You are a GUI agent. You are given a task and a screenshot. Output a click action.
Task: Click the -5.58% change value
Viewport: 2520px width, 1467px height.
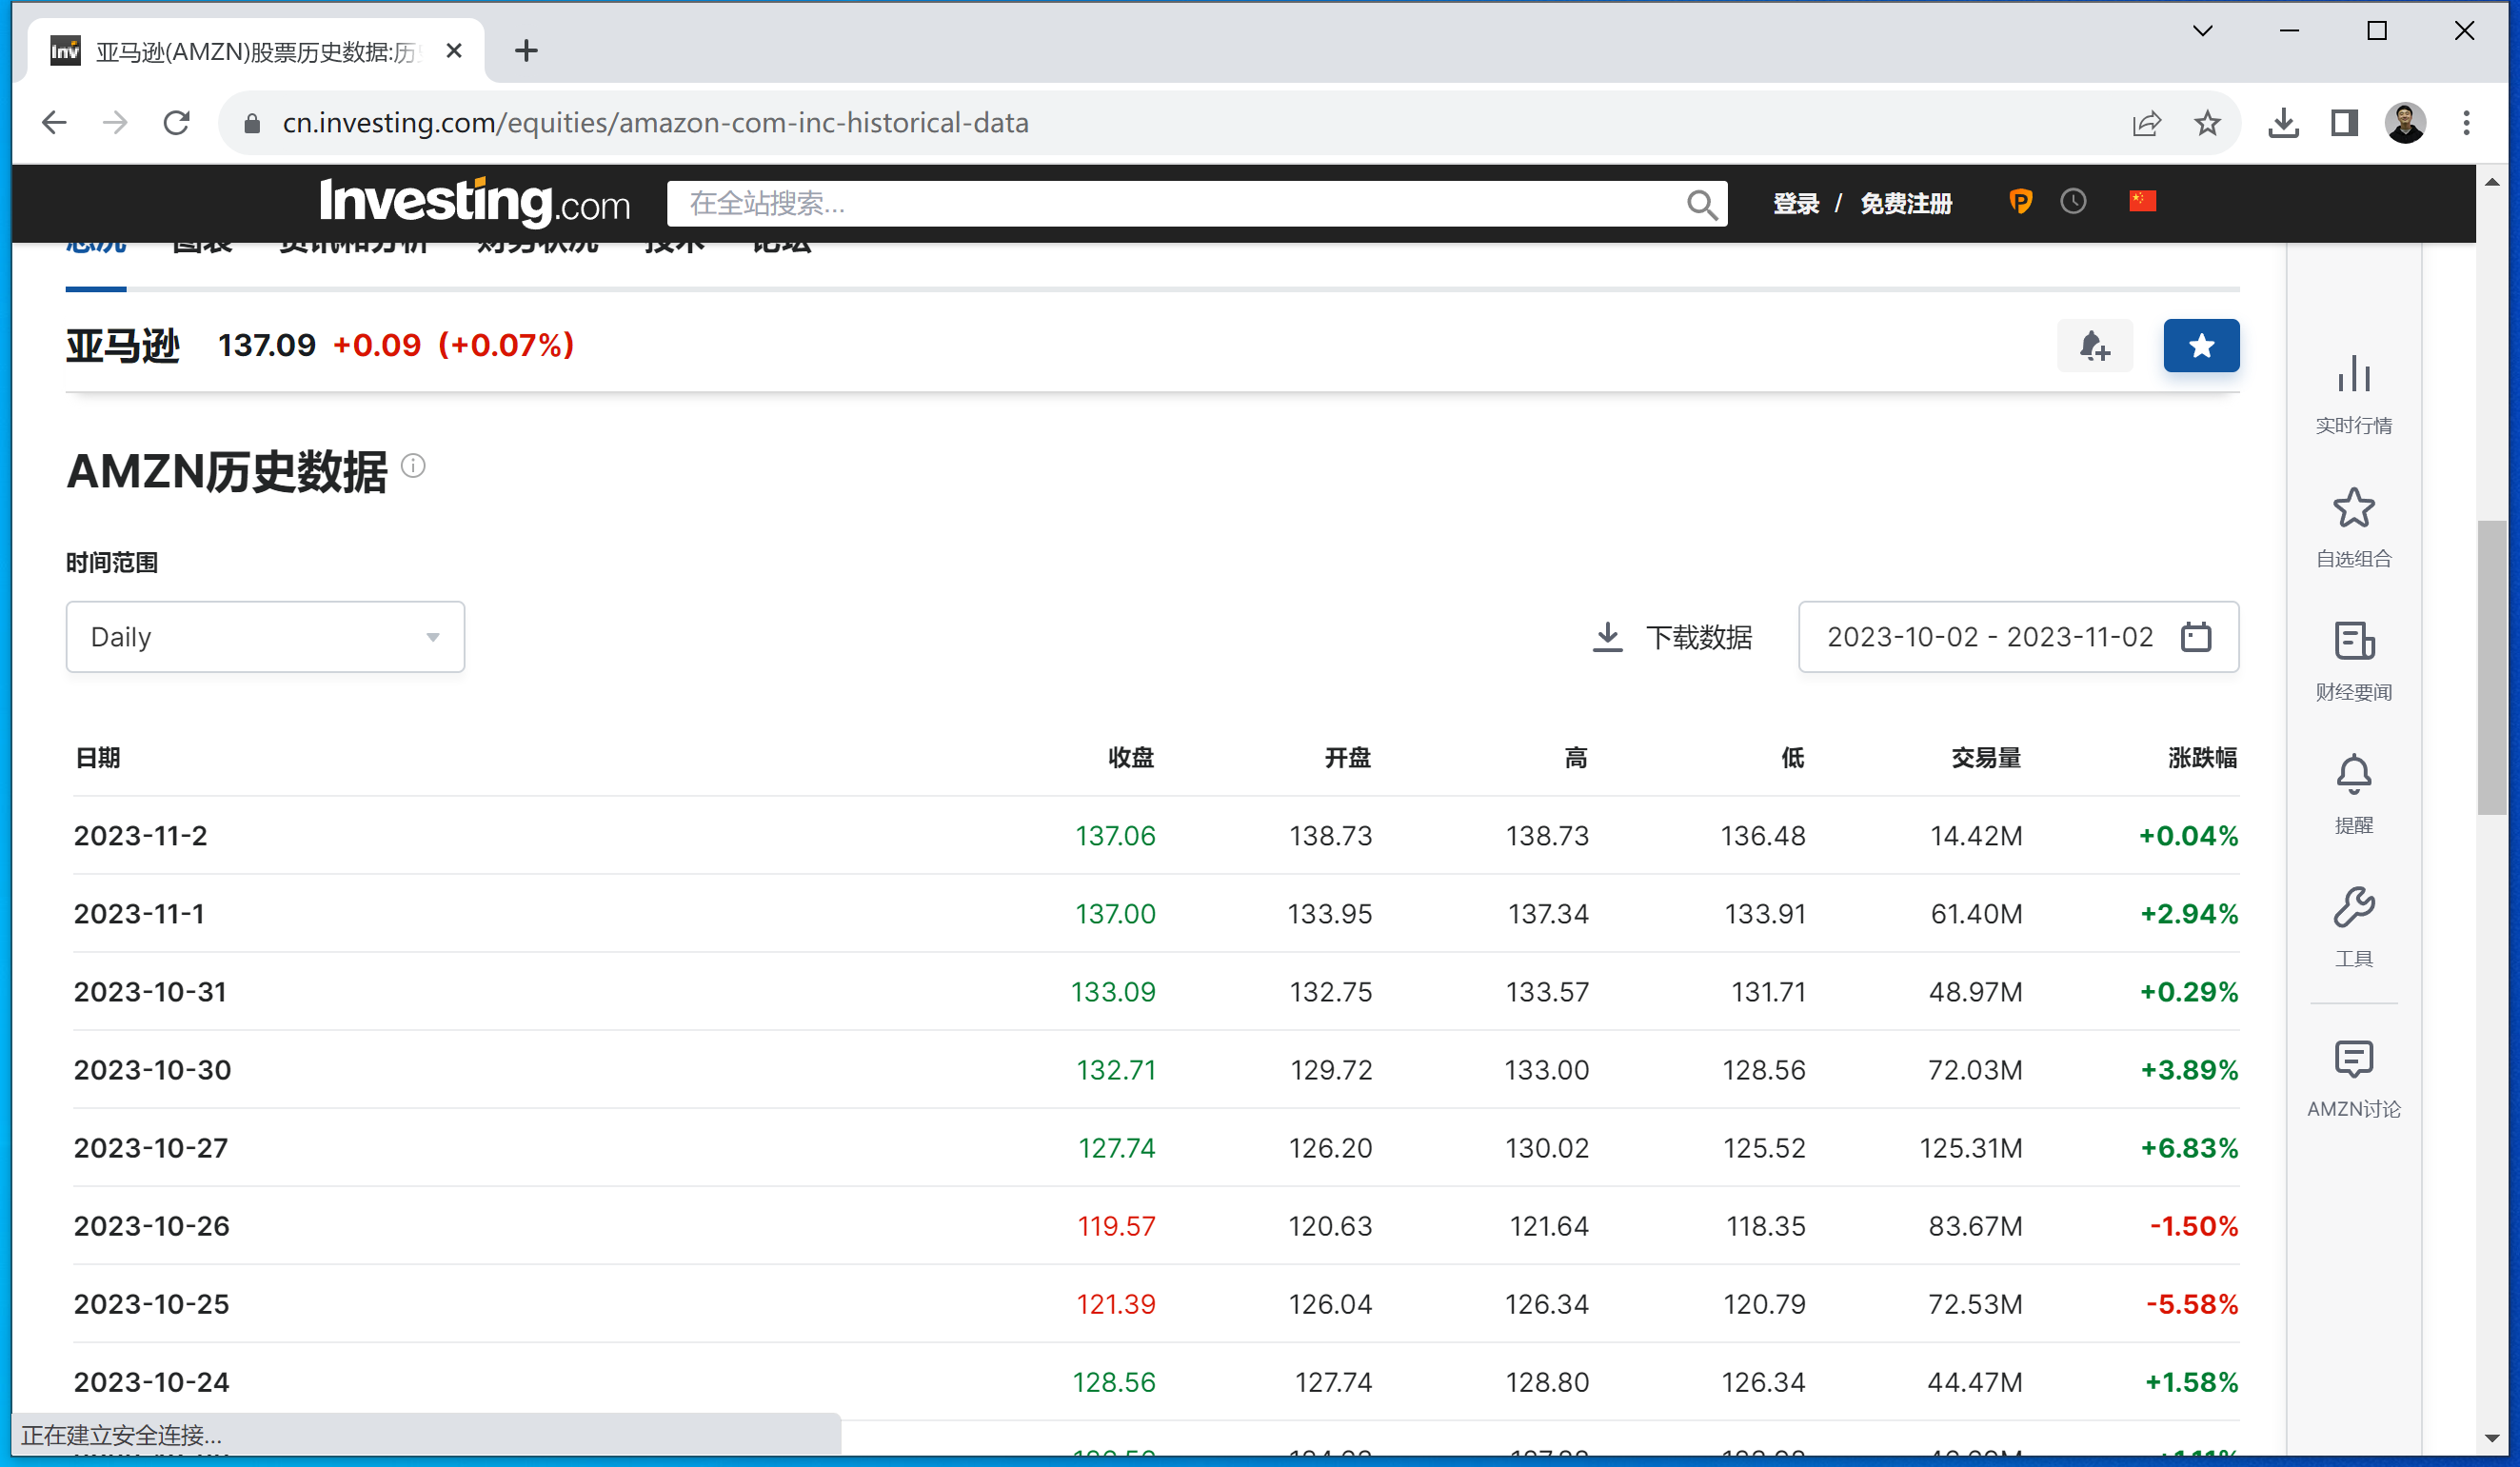pos(2192,1303)
